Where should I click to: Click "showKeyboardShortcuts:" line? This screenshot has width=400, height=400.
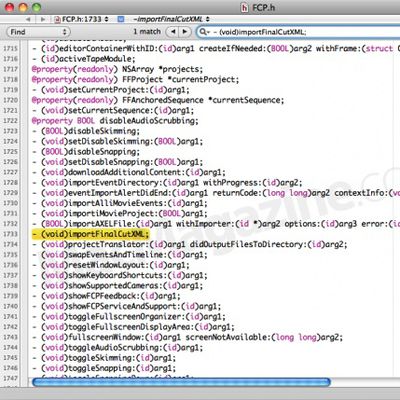click(x=120, y=275)
